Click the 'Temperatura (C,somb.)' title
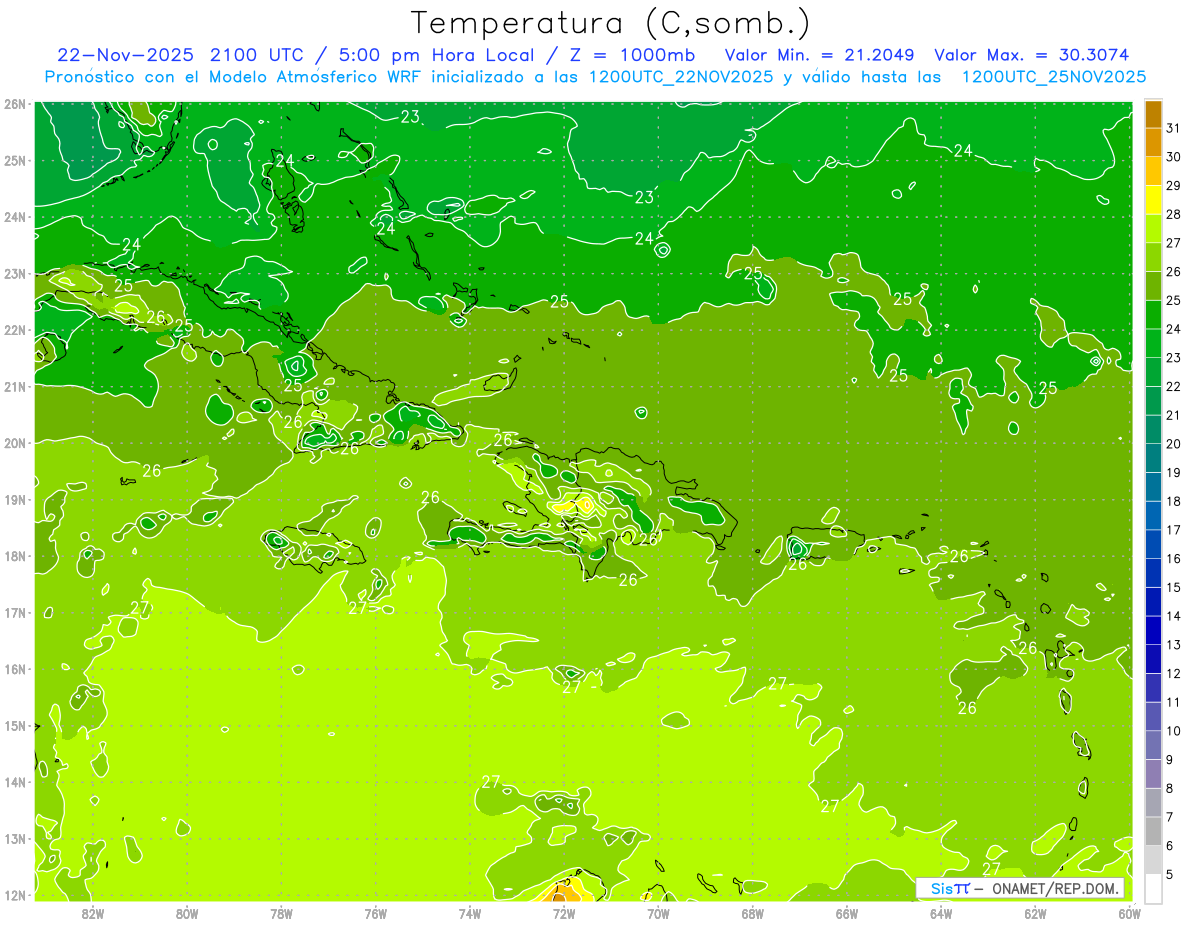Image resolution: width=1200 pixels, height=927 pixels. [x=611, y=22]
